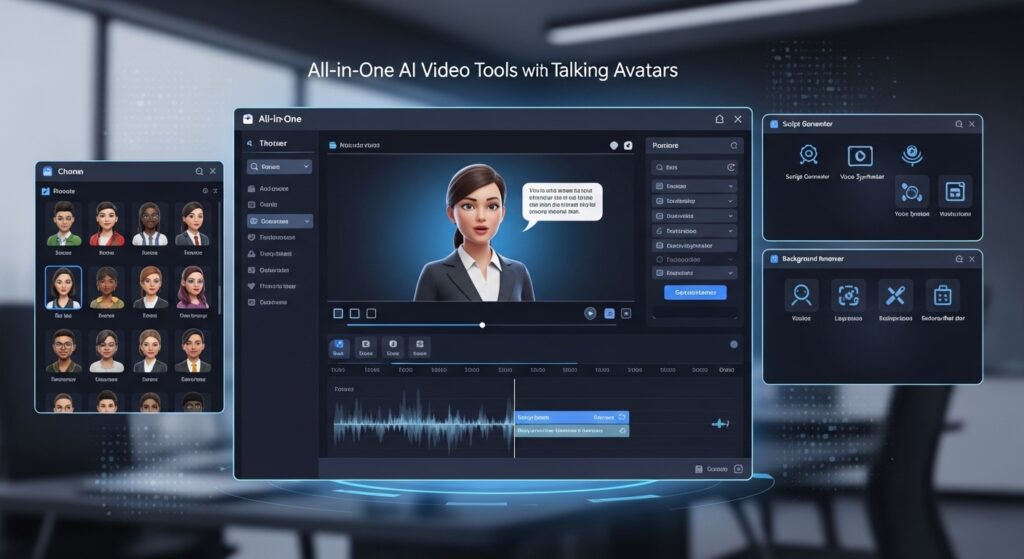Select the microphone broadcast icon in Script Generator window

912,155
